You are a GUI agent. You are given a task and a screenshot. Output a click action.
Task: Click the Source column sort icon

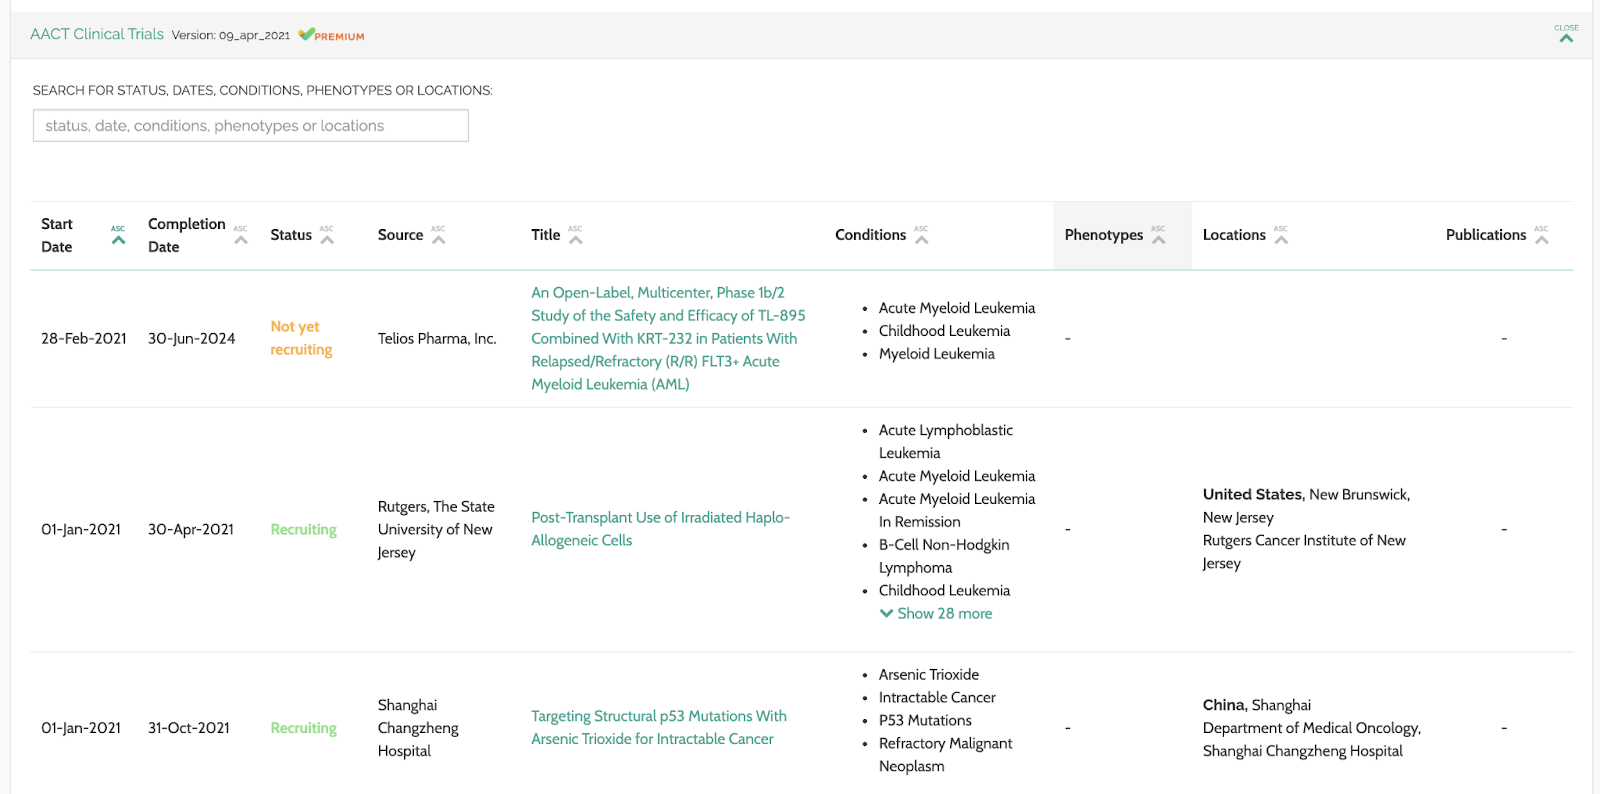click(x=438, y=239)
